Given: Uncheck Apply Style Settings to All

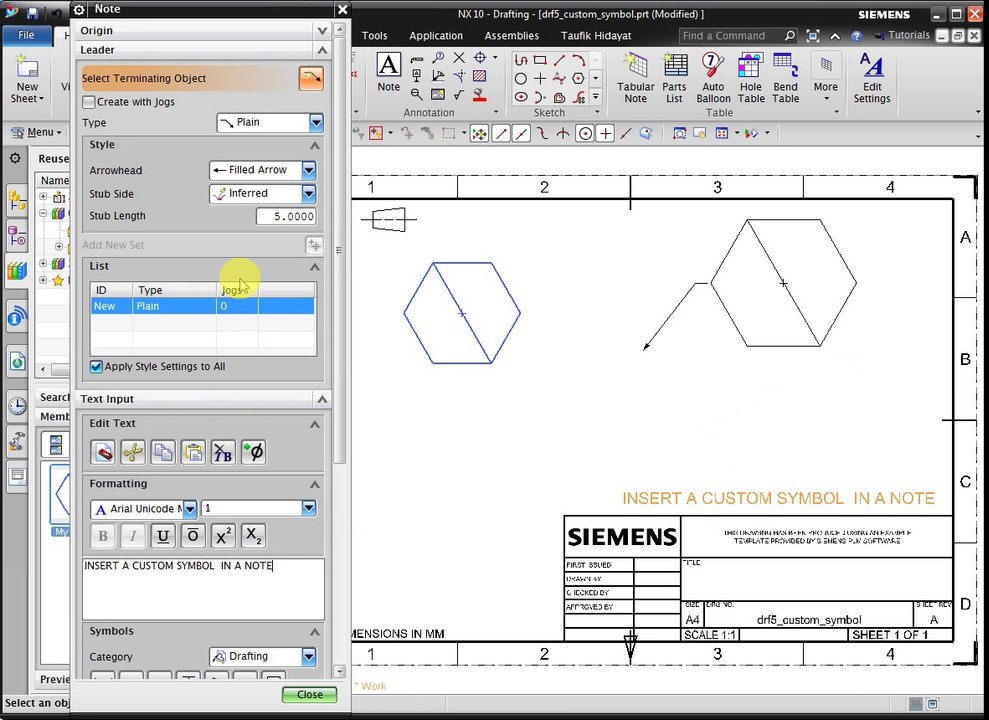Looking at the screenshot, I should coord(96,366).
